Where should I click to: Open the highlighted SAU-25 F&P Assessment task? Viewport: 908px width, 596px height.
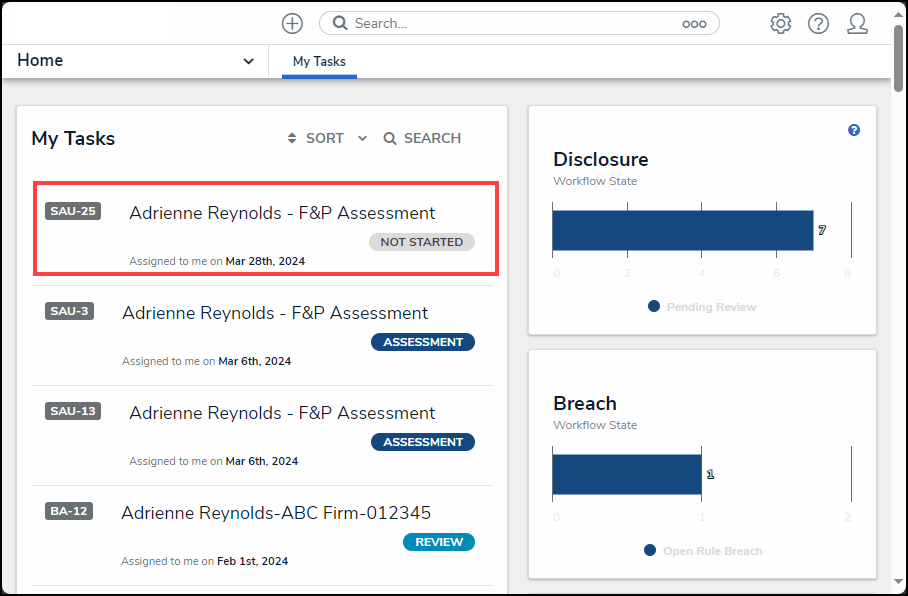pyautogui.click(x=282, y=213)
